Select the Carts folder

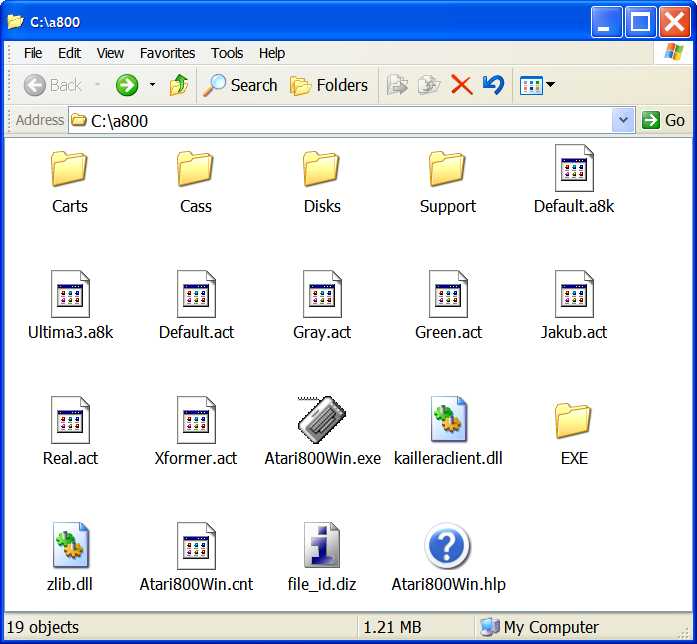[70, 169]
